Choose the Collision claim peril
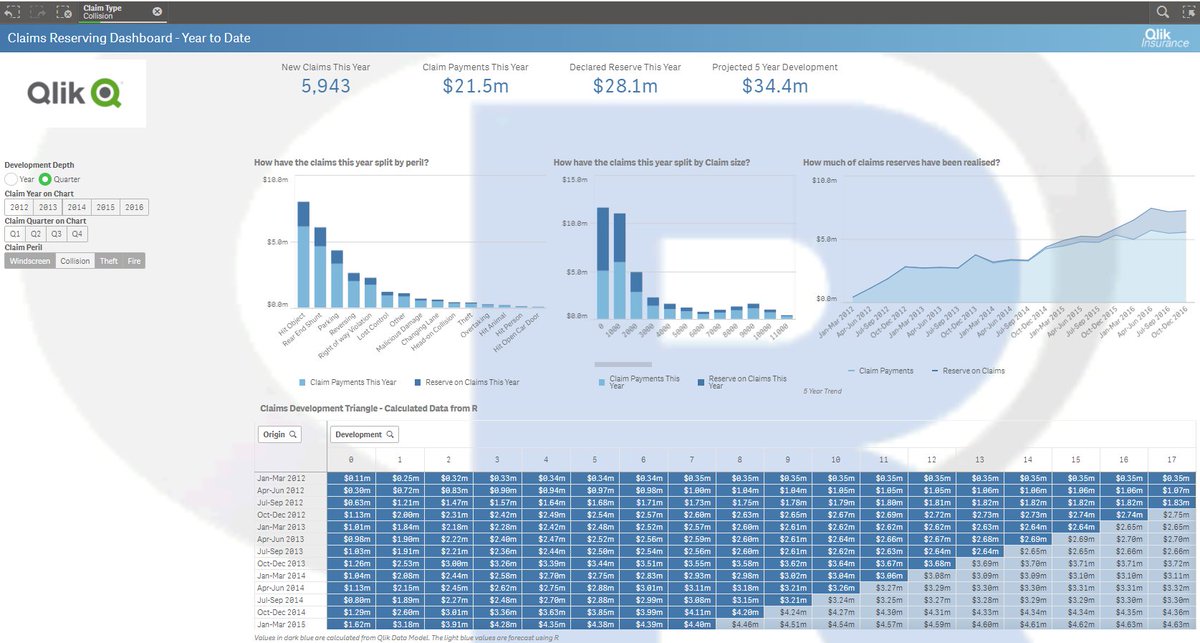 point(75,260)
